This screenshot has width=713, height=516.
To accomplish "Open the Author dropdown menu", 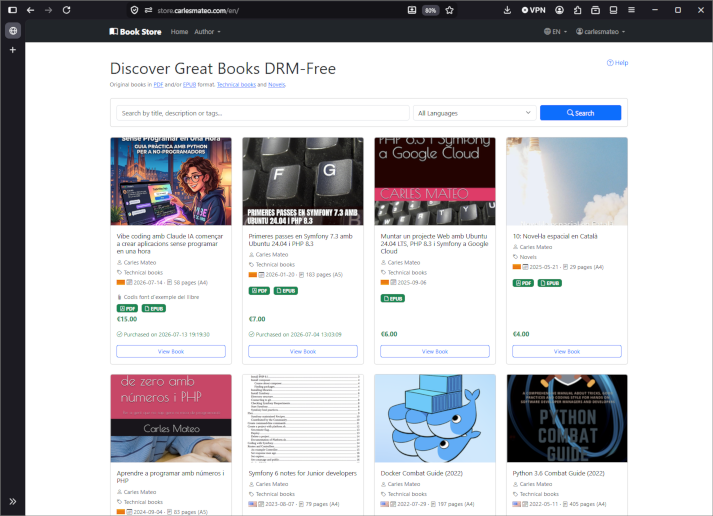I will pos(207,32).
